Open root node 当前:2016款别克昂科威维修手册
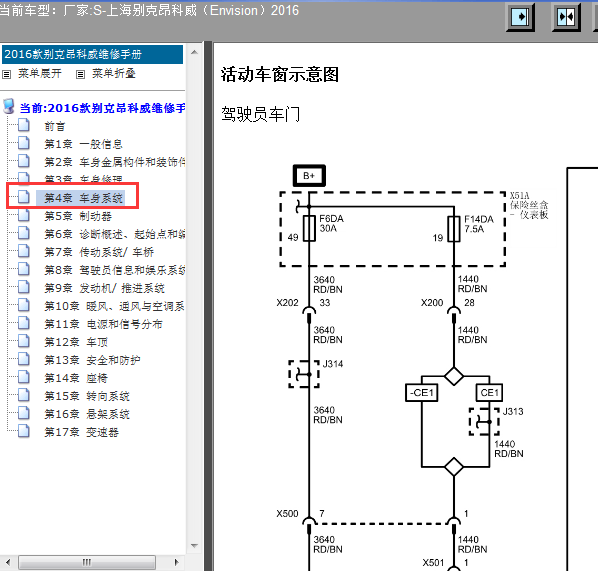The height and width of the screenshot is (571, 598). point(102,108)
